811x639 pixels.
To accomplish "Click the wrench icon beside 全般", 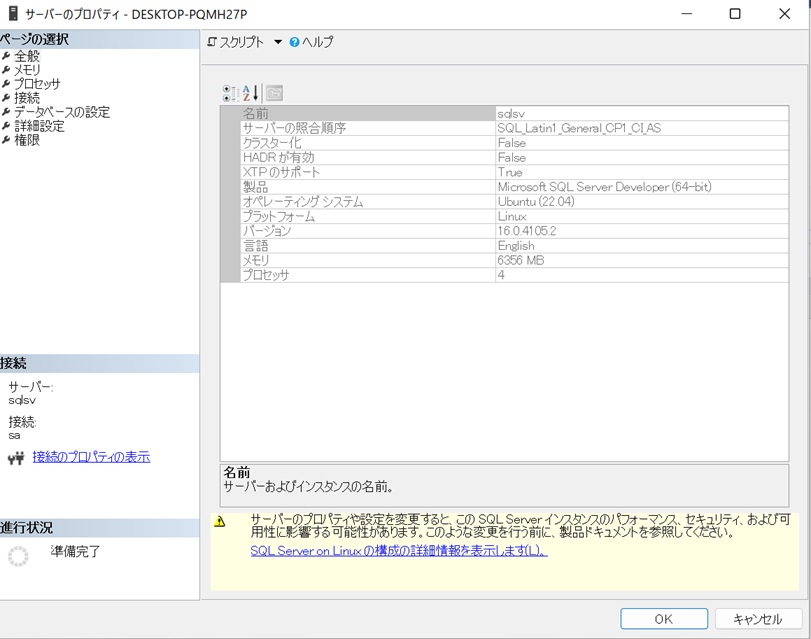I will click(x=6, y=55).
